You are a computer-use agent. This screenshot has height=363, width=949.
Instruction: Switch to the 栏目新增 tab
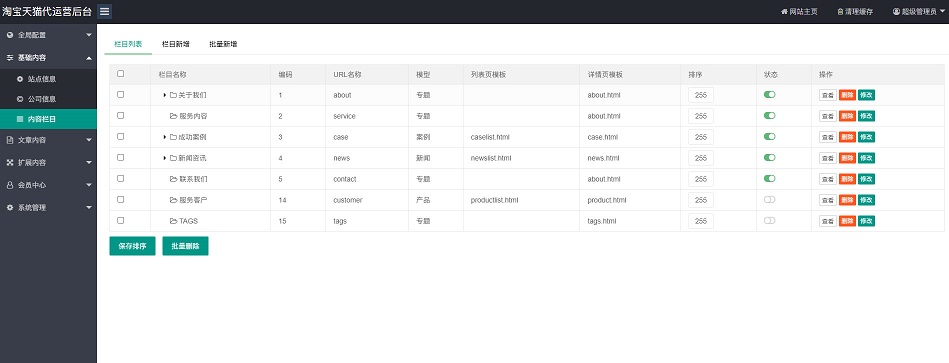[x=176, y=44]
